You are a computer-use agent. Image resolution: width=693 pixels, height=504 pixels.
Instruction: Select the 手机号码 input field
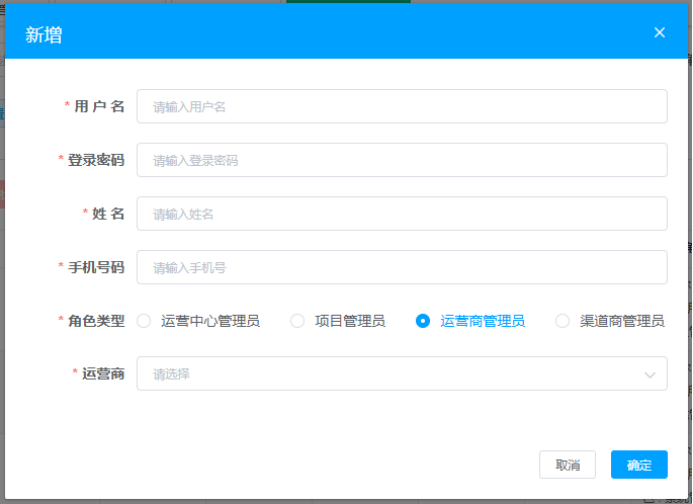click(401, 267)
